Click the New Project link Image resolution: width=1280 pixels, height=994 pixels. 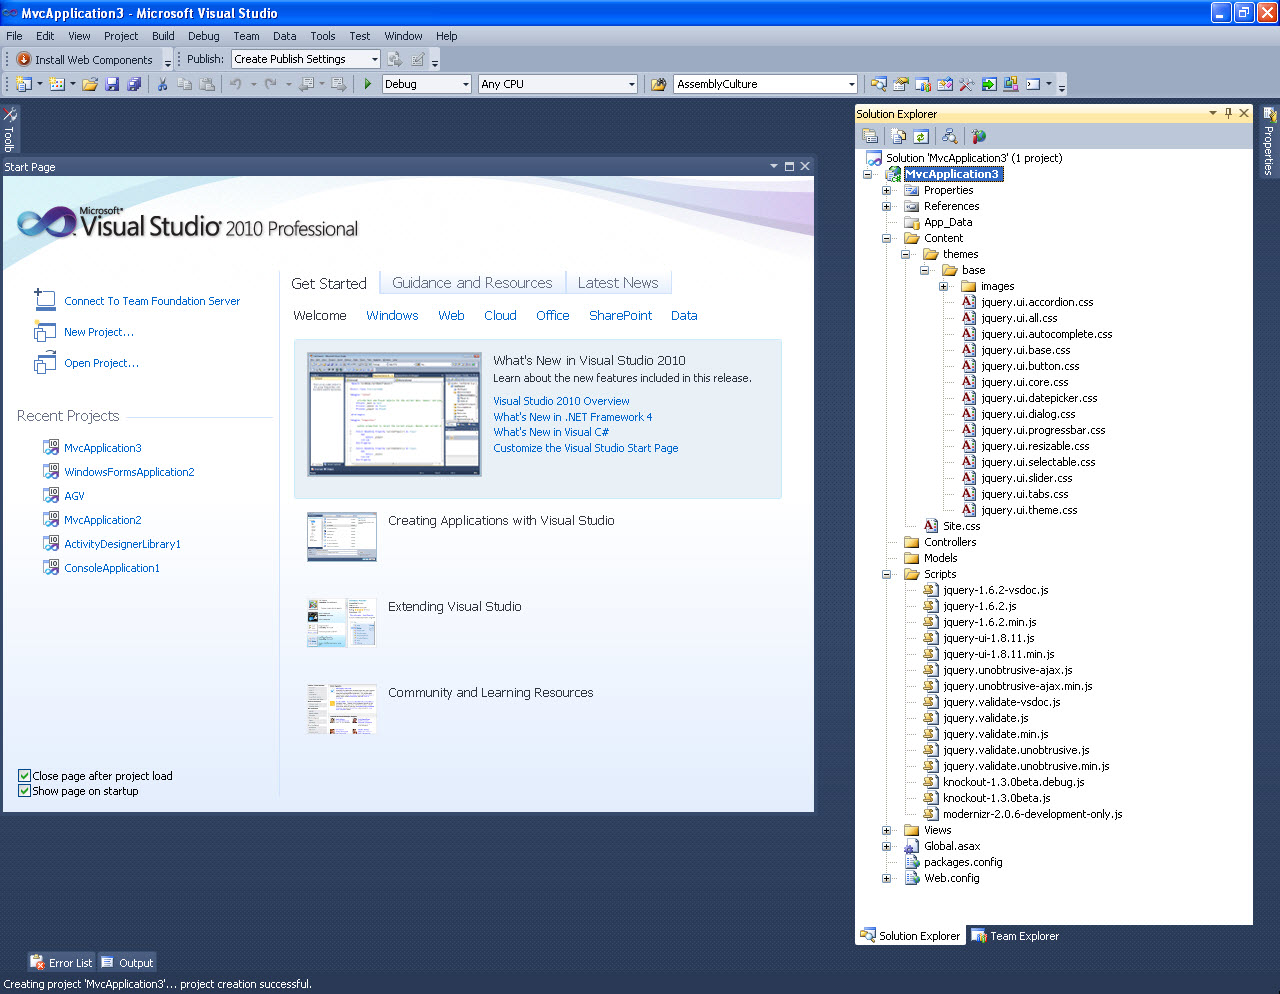coord(98,331)
